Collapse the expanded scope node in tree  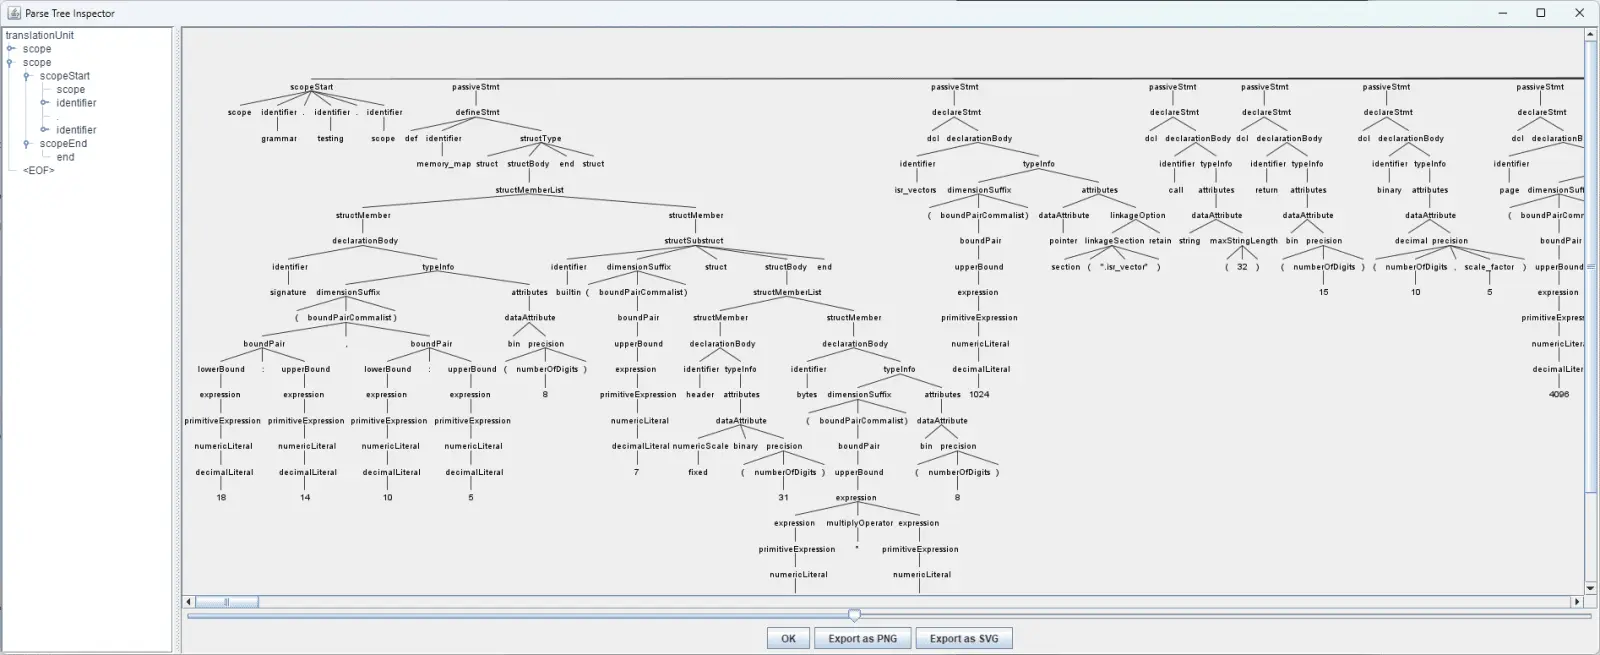click(x=10, y=62)
